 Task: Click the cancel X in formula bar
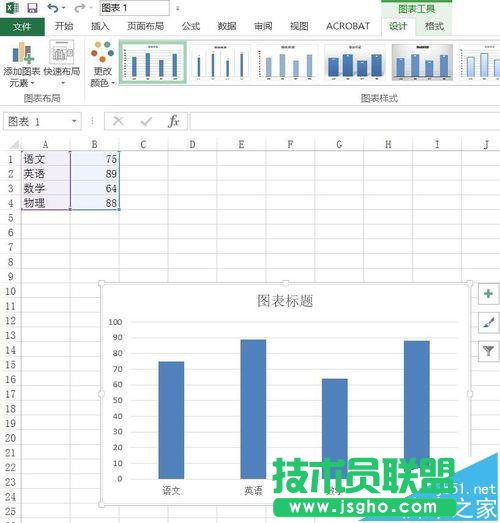click(x=118, y=121)
